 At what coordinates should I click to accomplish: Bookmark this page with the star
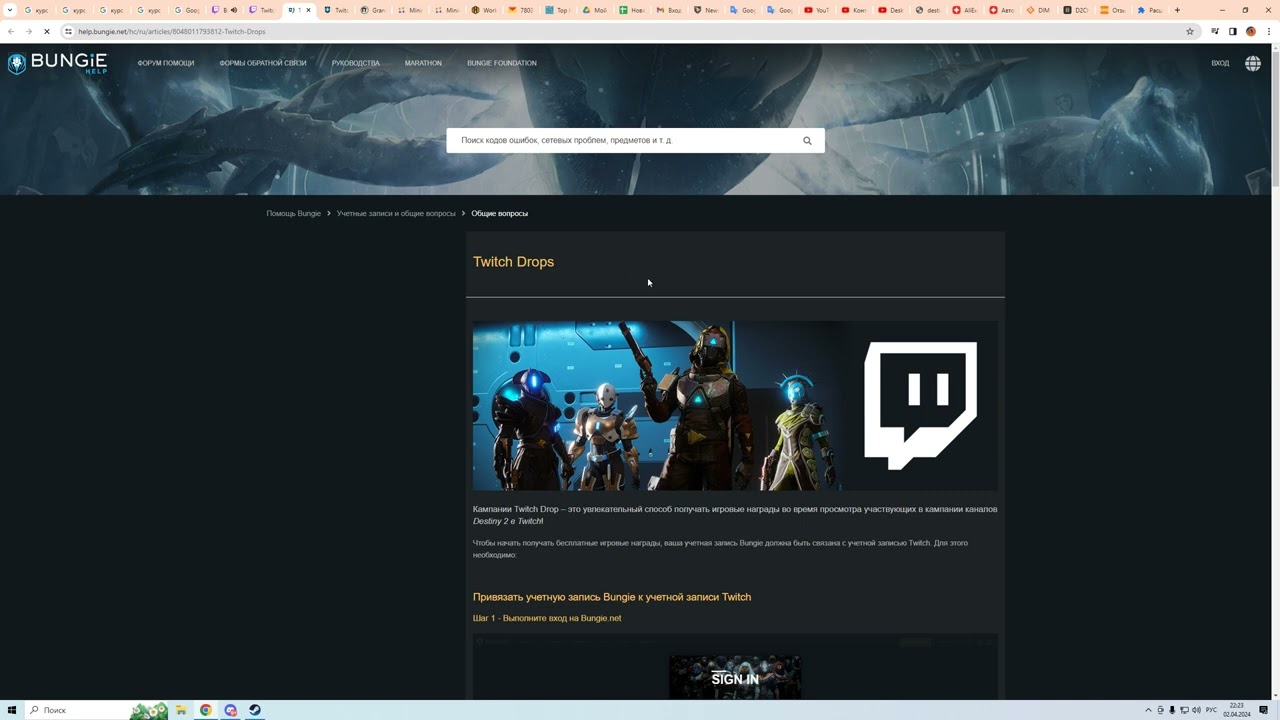(1190, 31)
